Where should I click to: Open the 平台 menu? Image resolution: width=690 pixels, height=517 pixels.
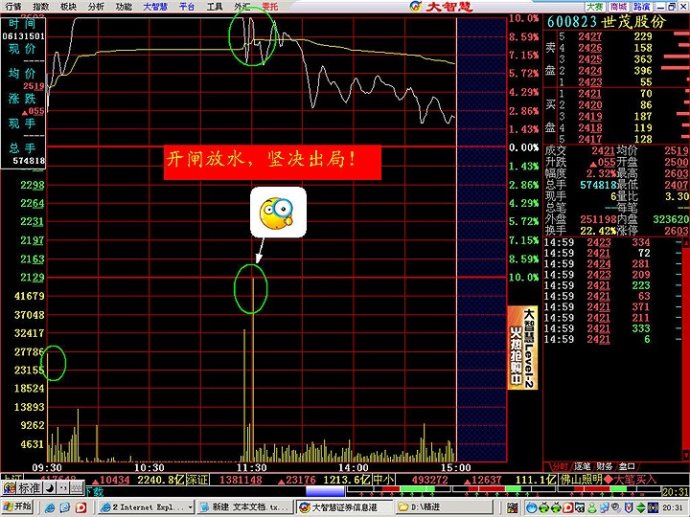[x=187, y=6]
